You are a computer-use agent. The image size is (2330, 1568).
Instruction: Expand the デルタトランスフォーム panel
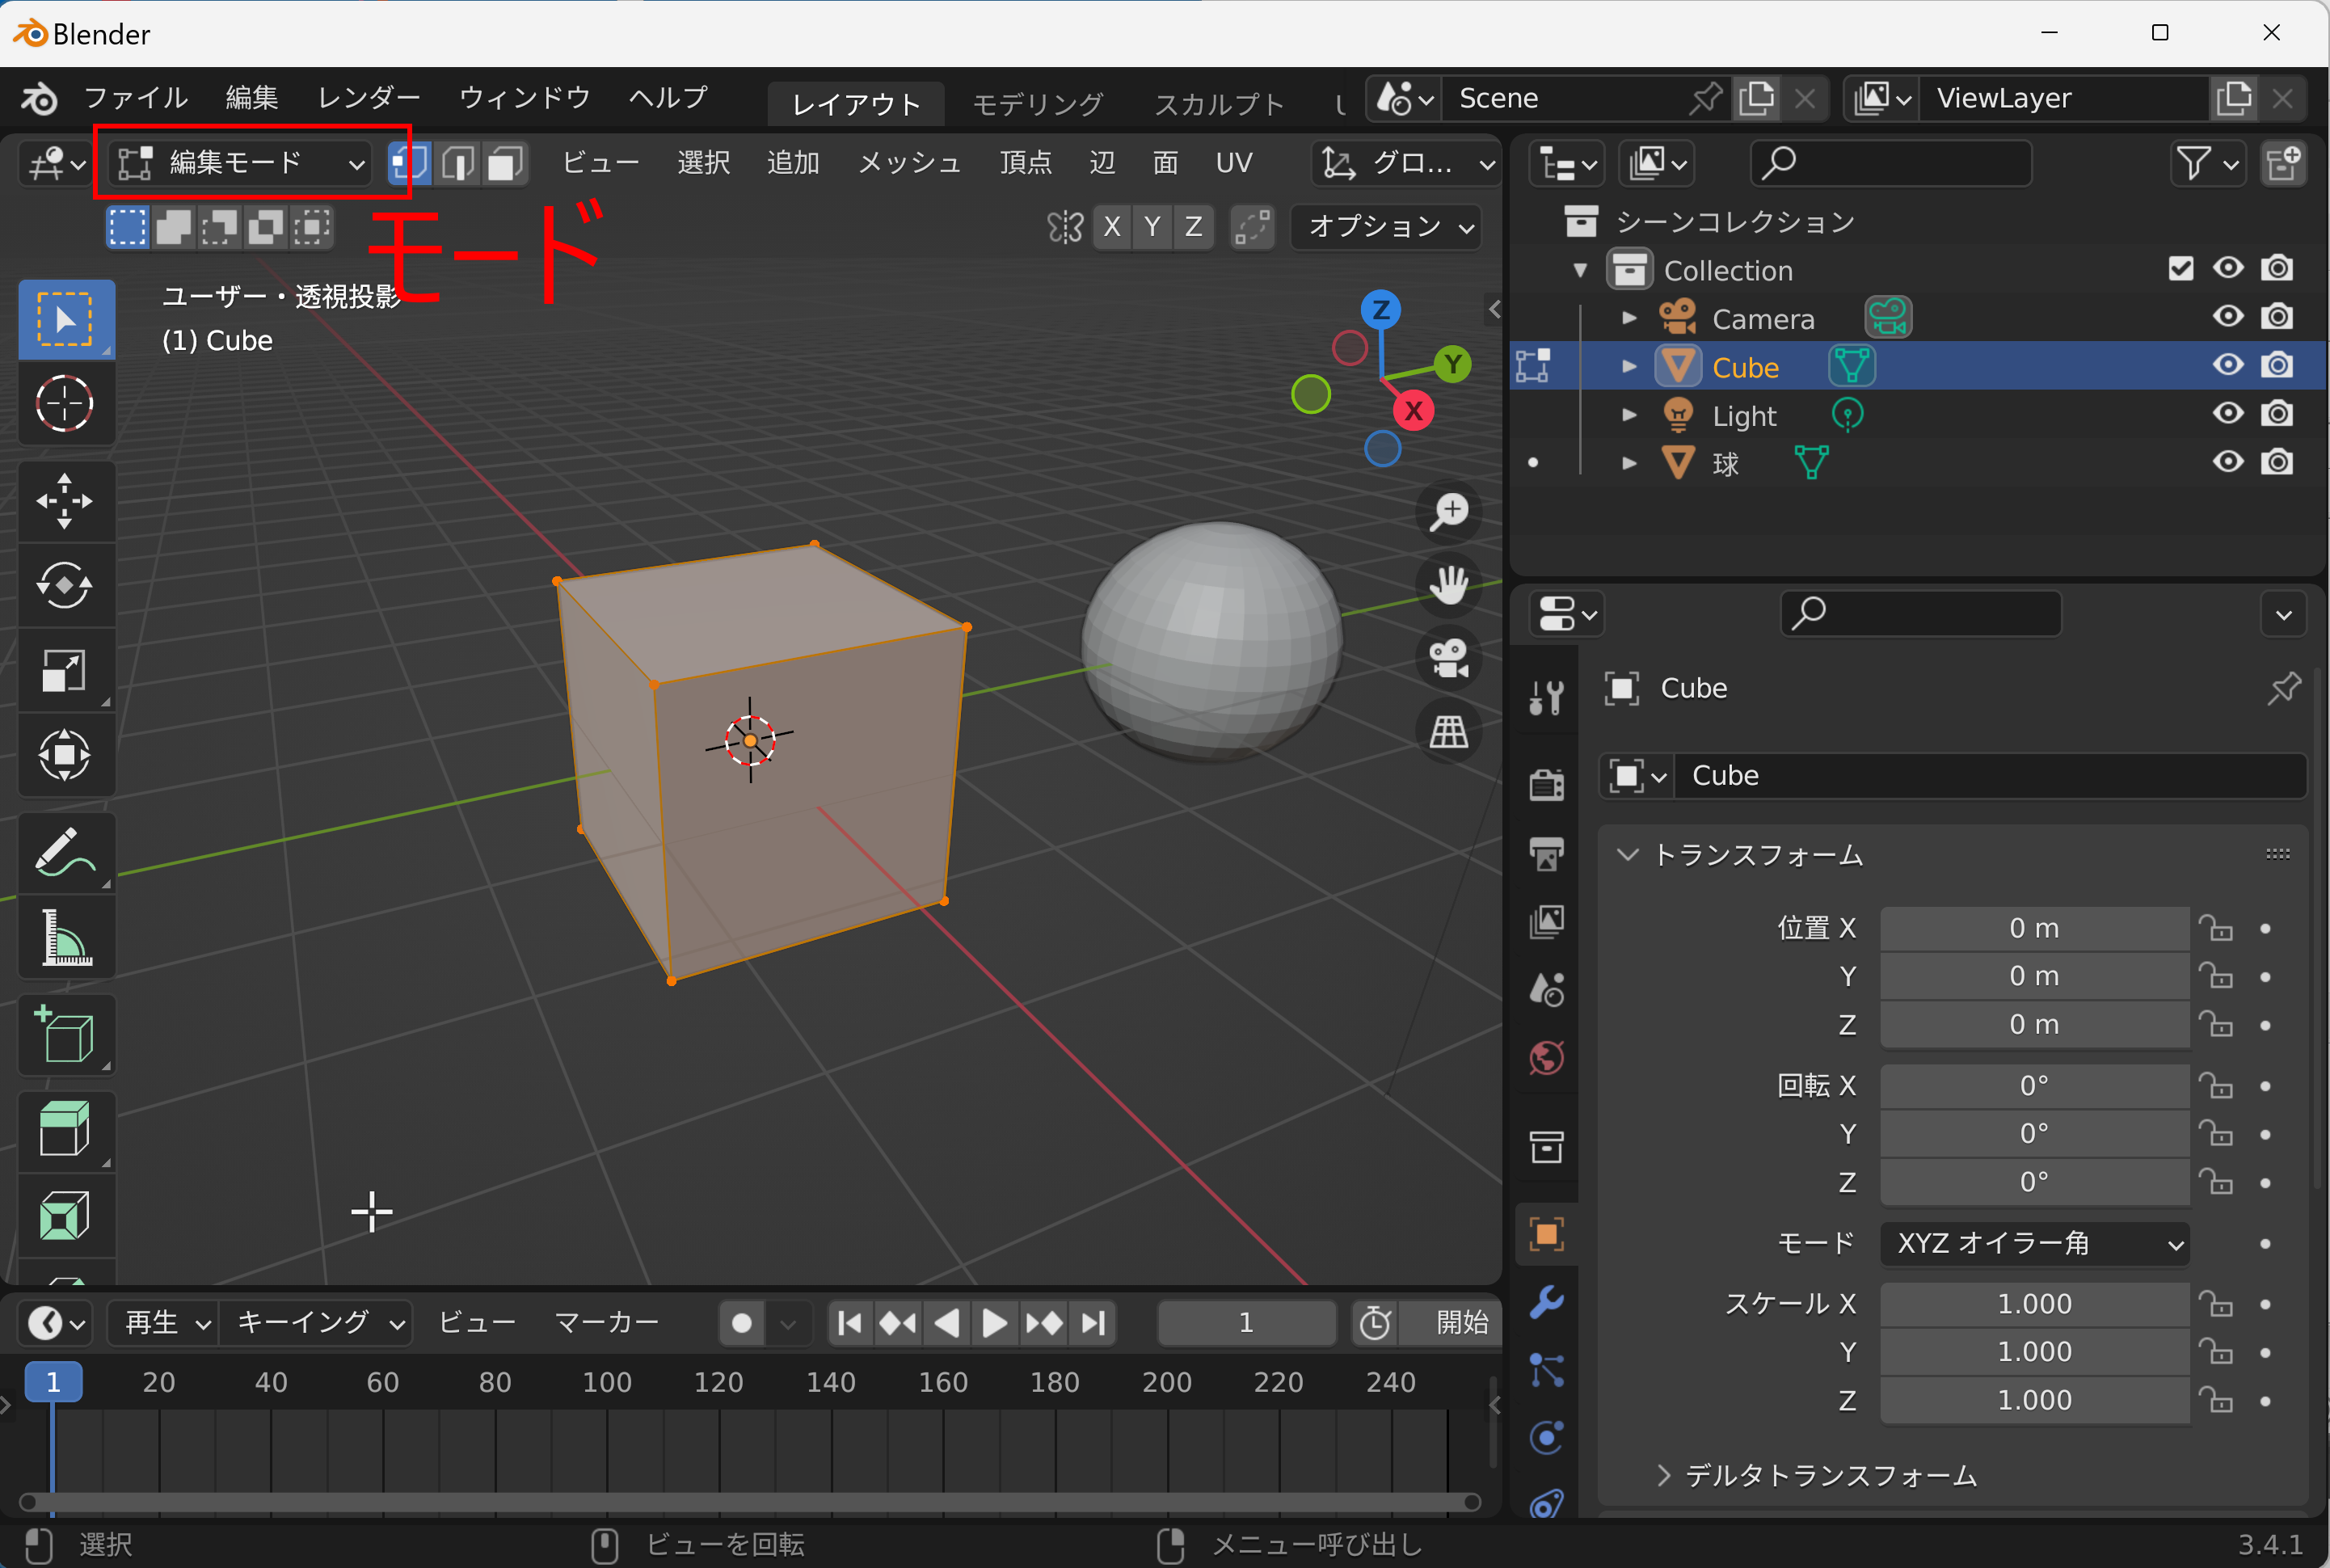[1830, 1476]
